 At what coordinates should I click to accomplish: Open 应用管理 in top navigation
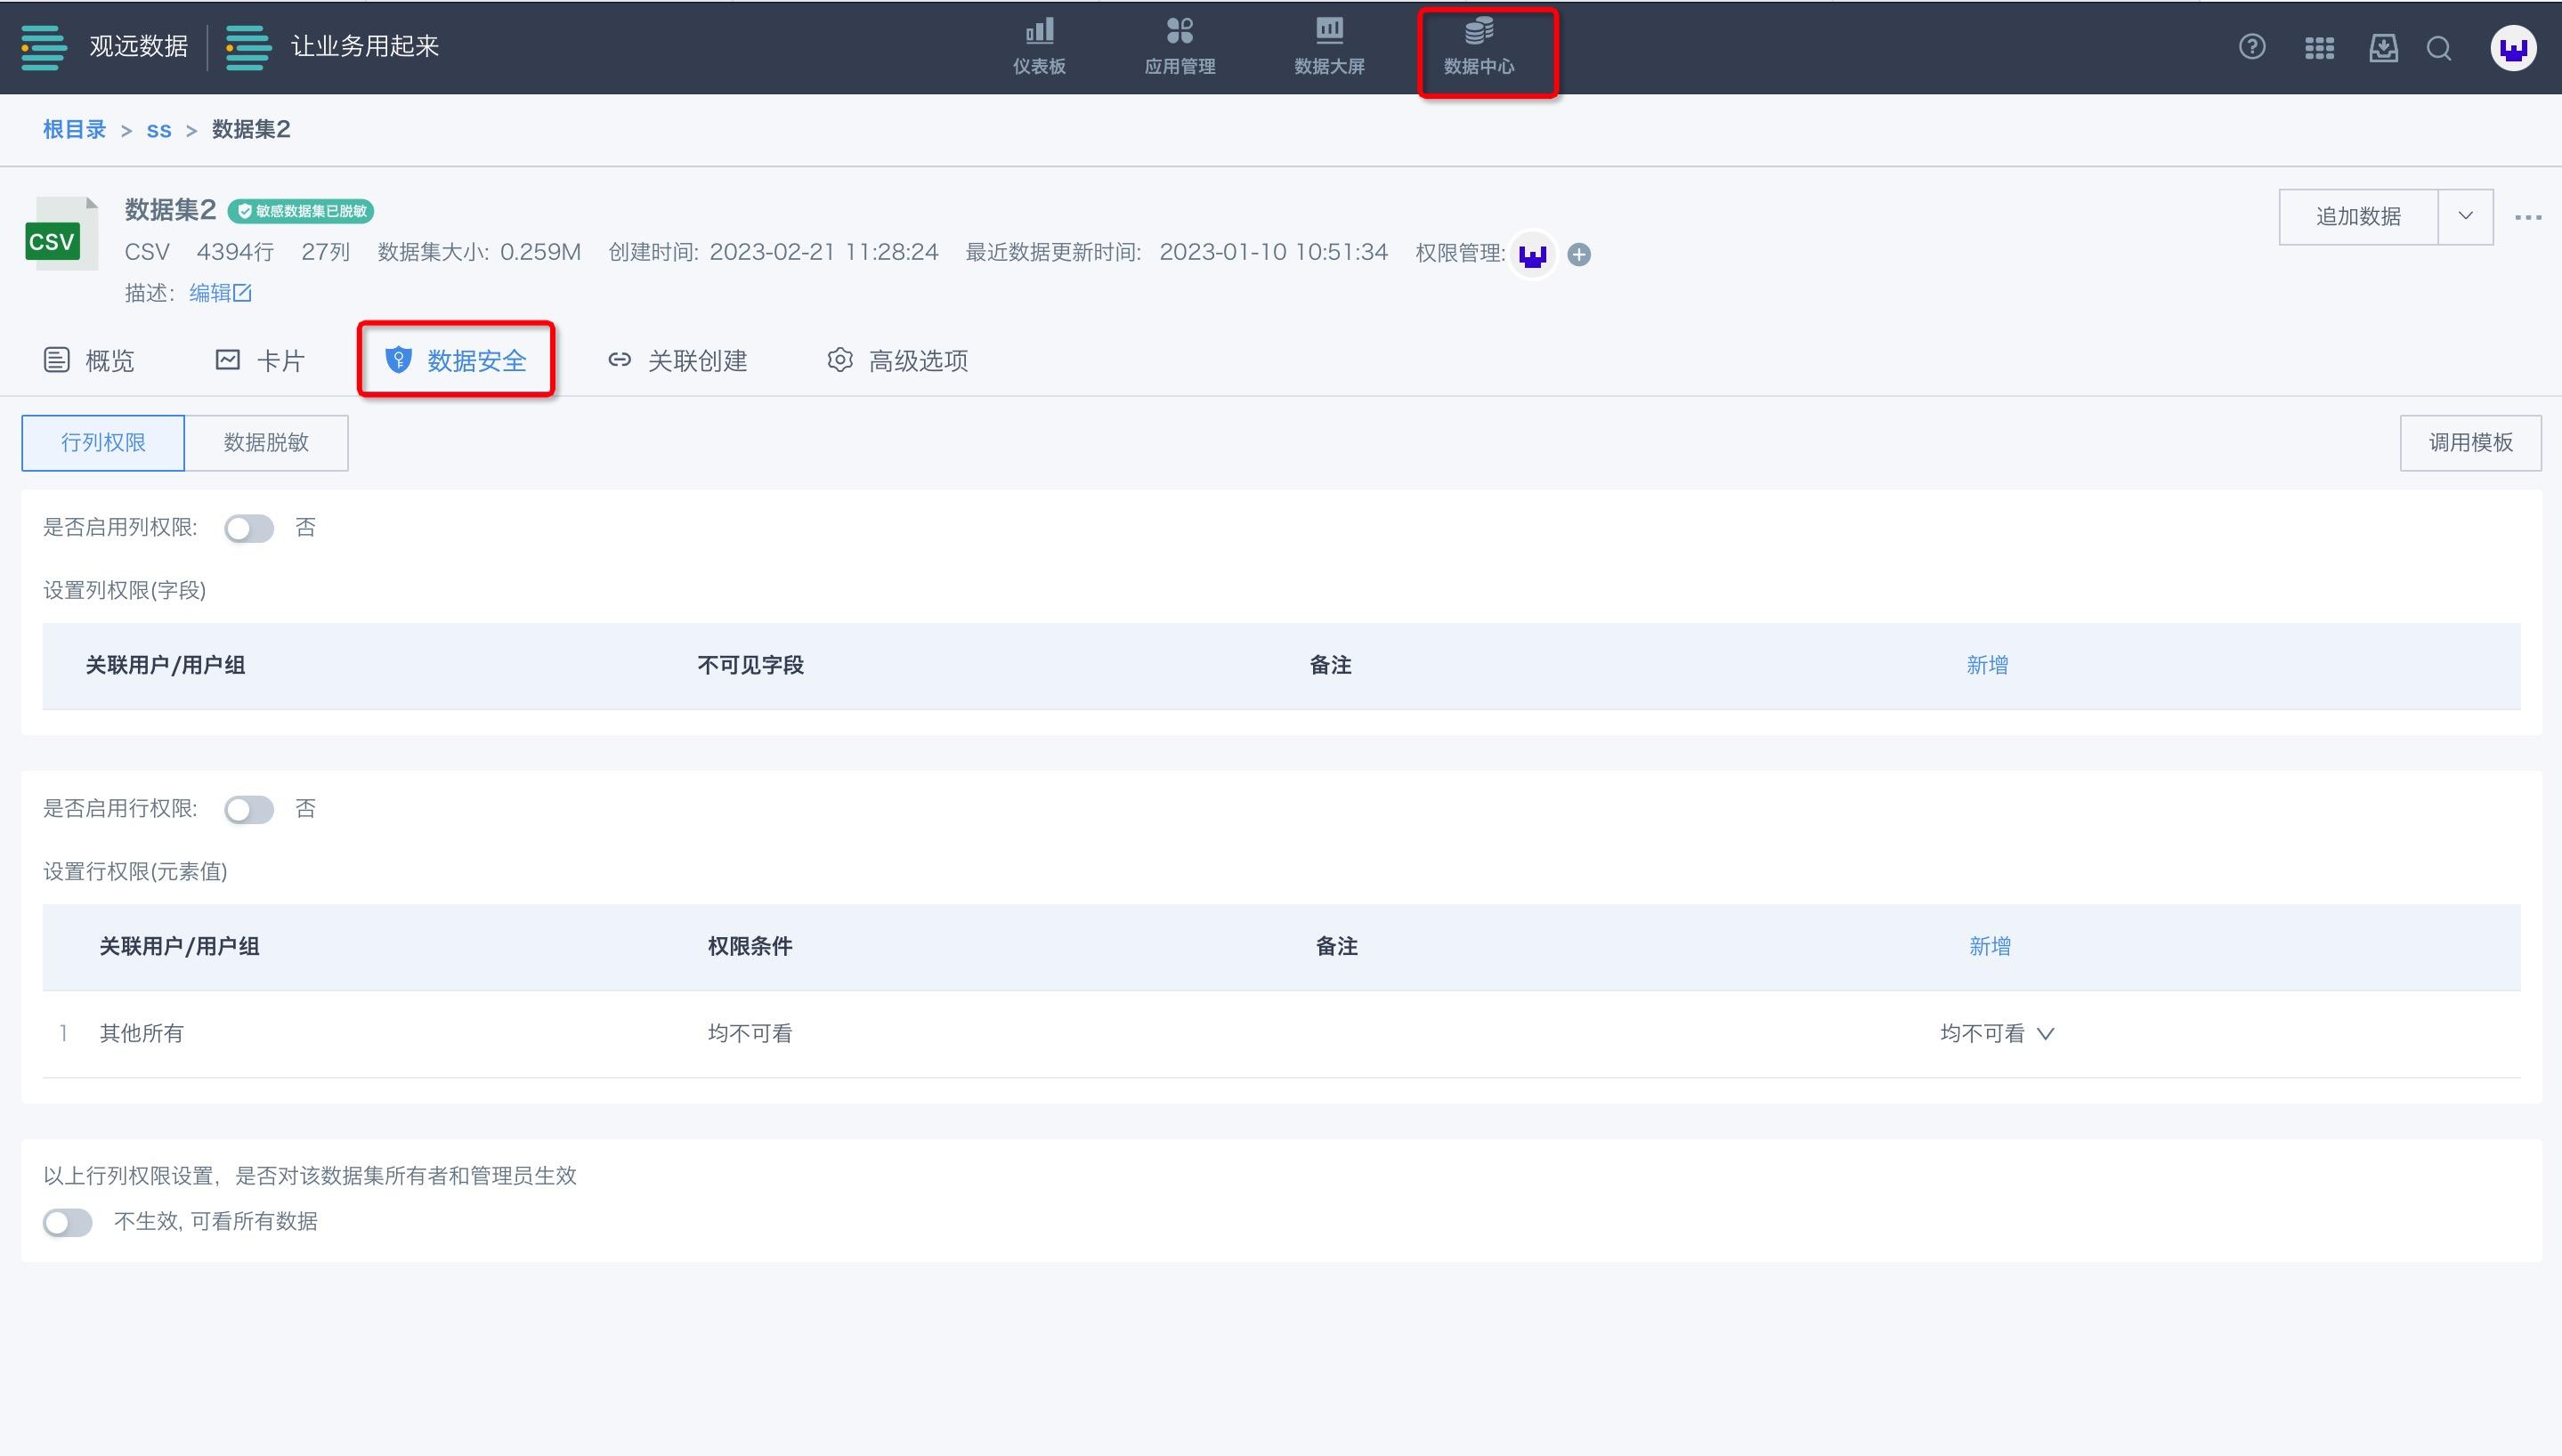(1179, 46)
